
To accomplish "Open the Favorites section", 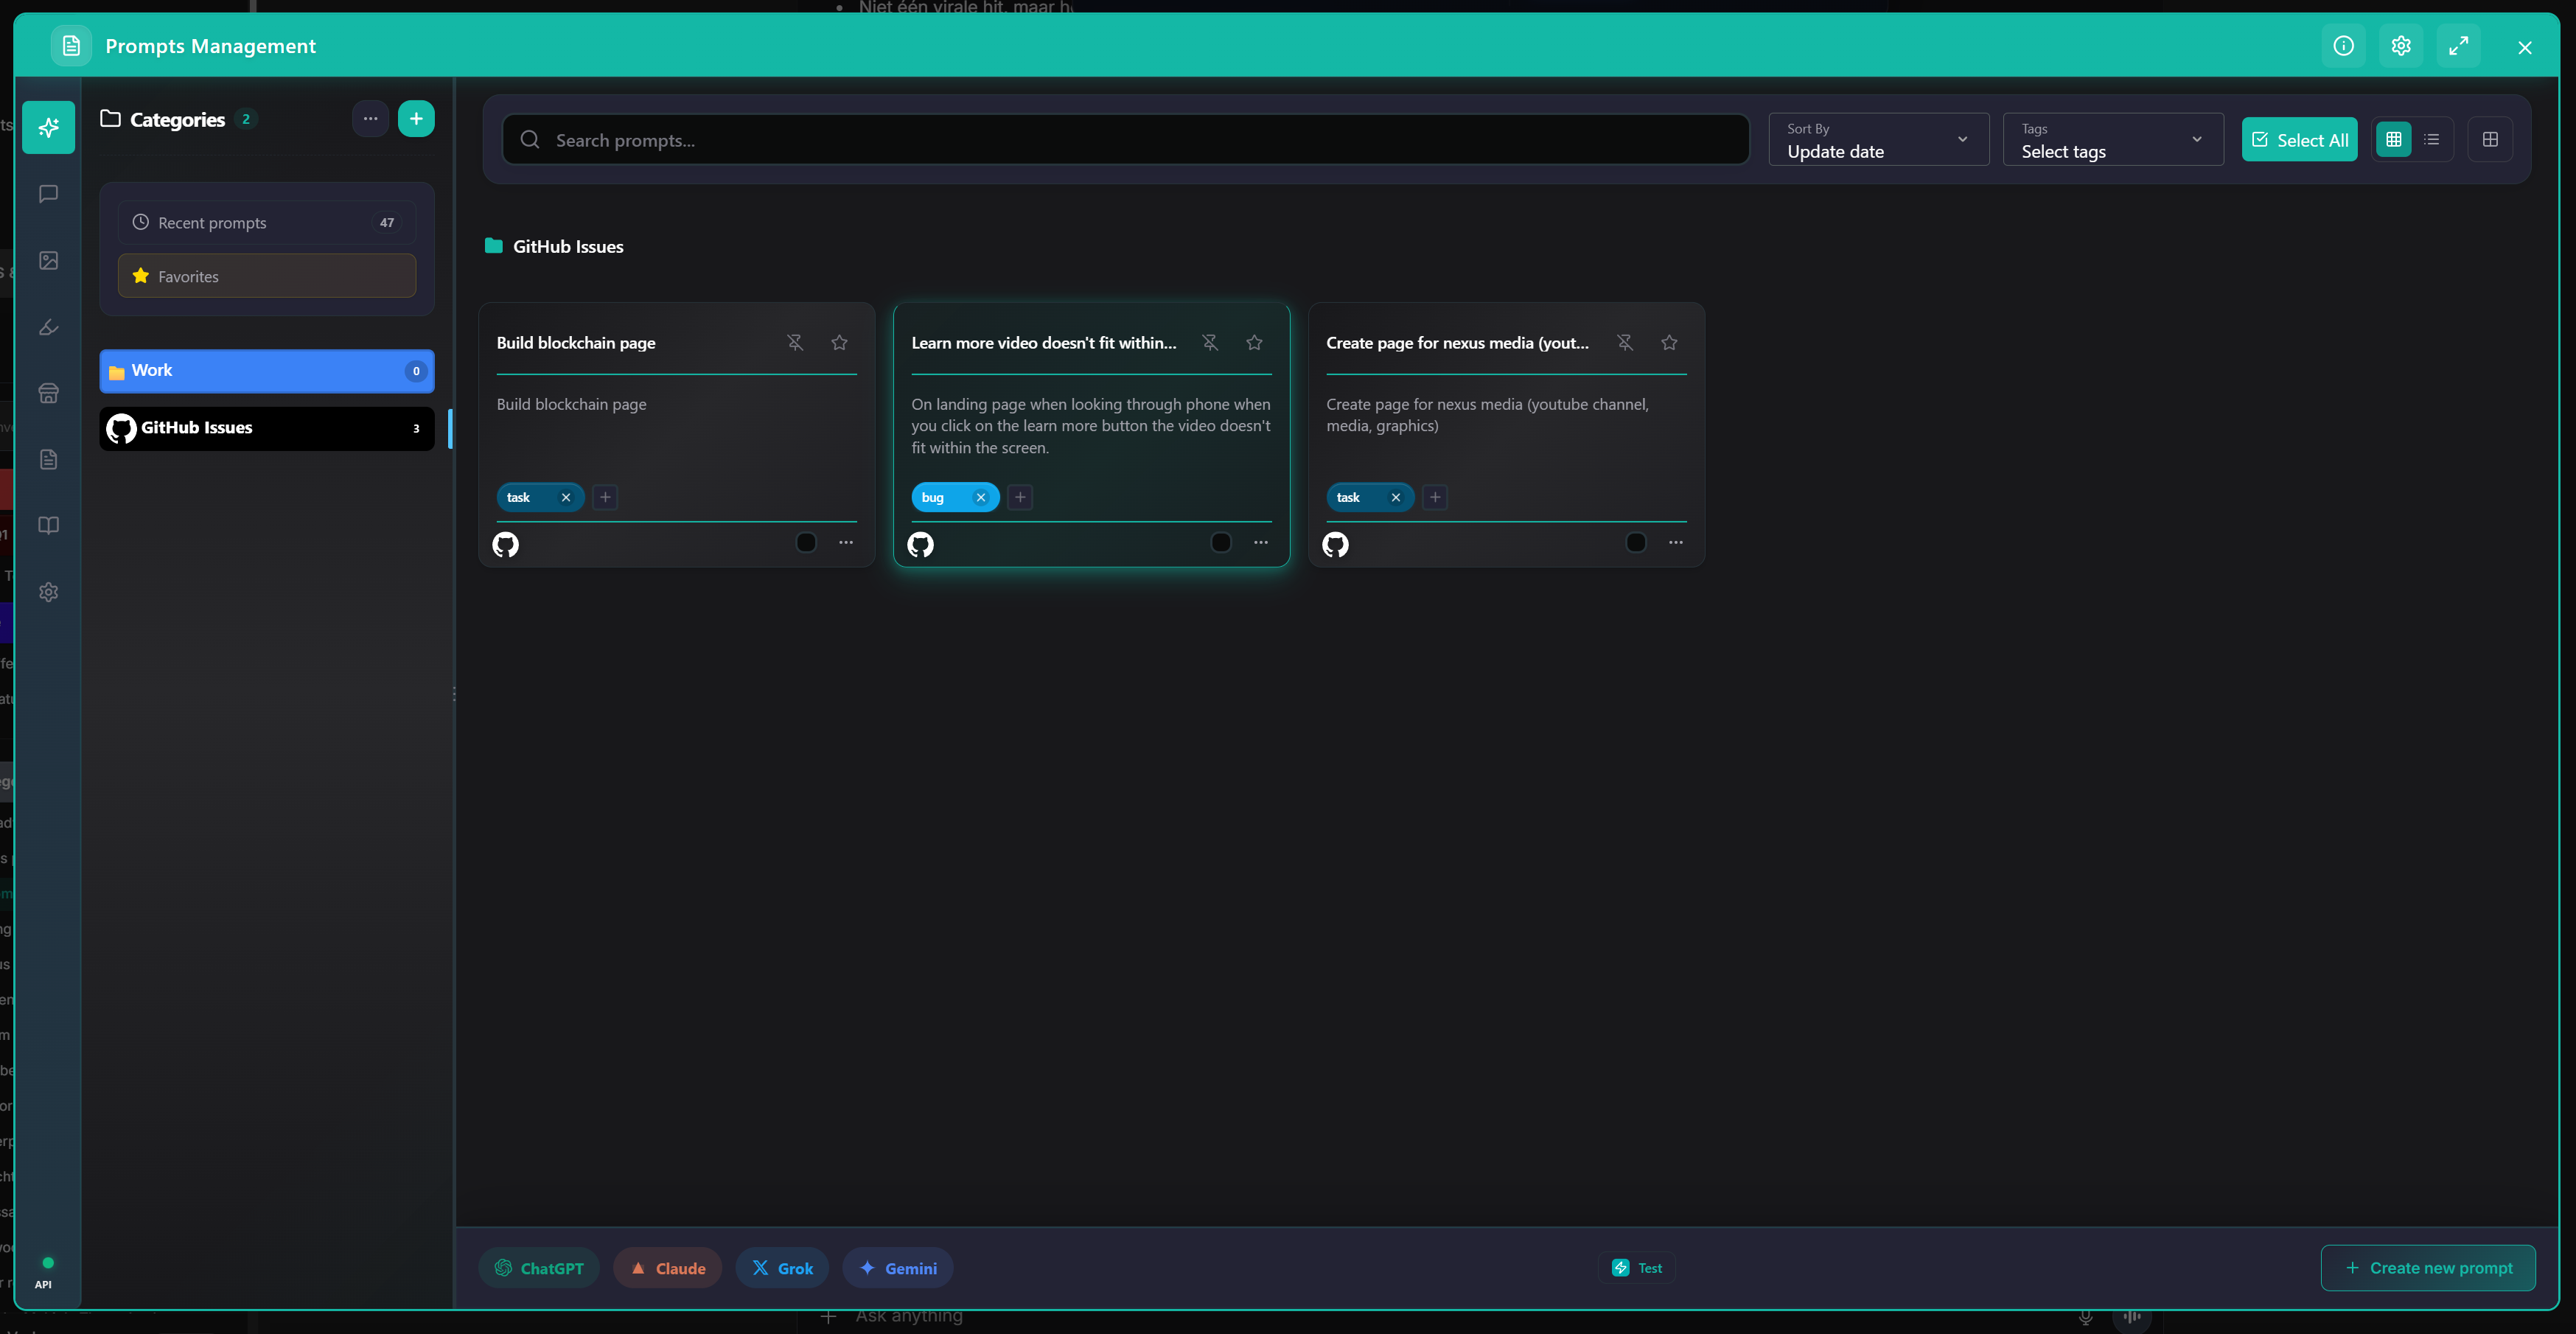I will [266, 276].
